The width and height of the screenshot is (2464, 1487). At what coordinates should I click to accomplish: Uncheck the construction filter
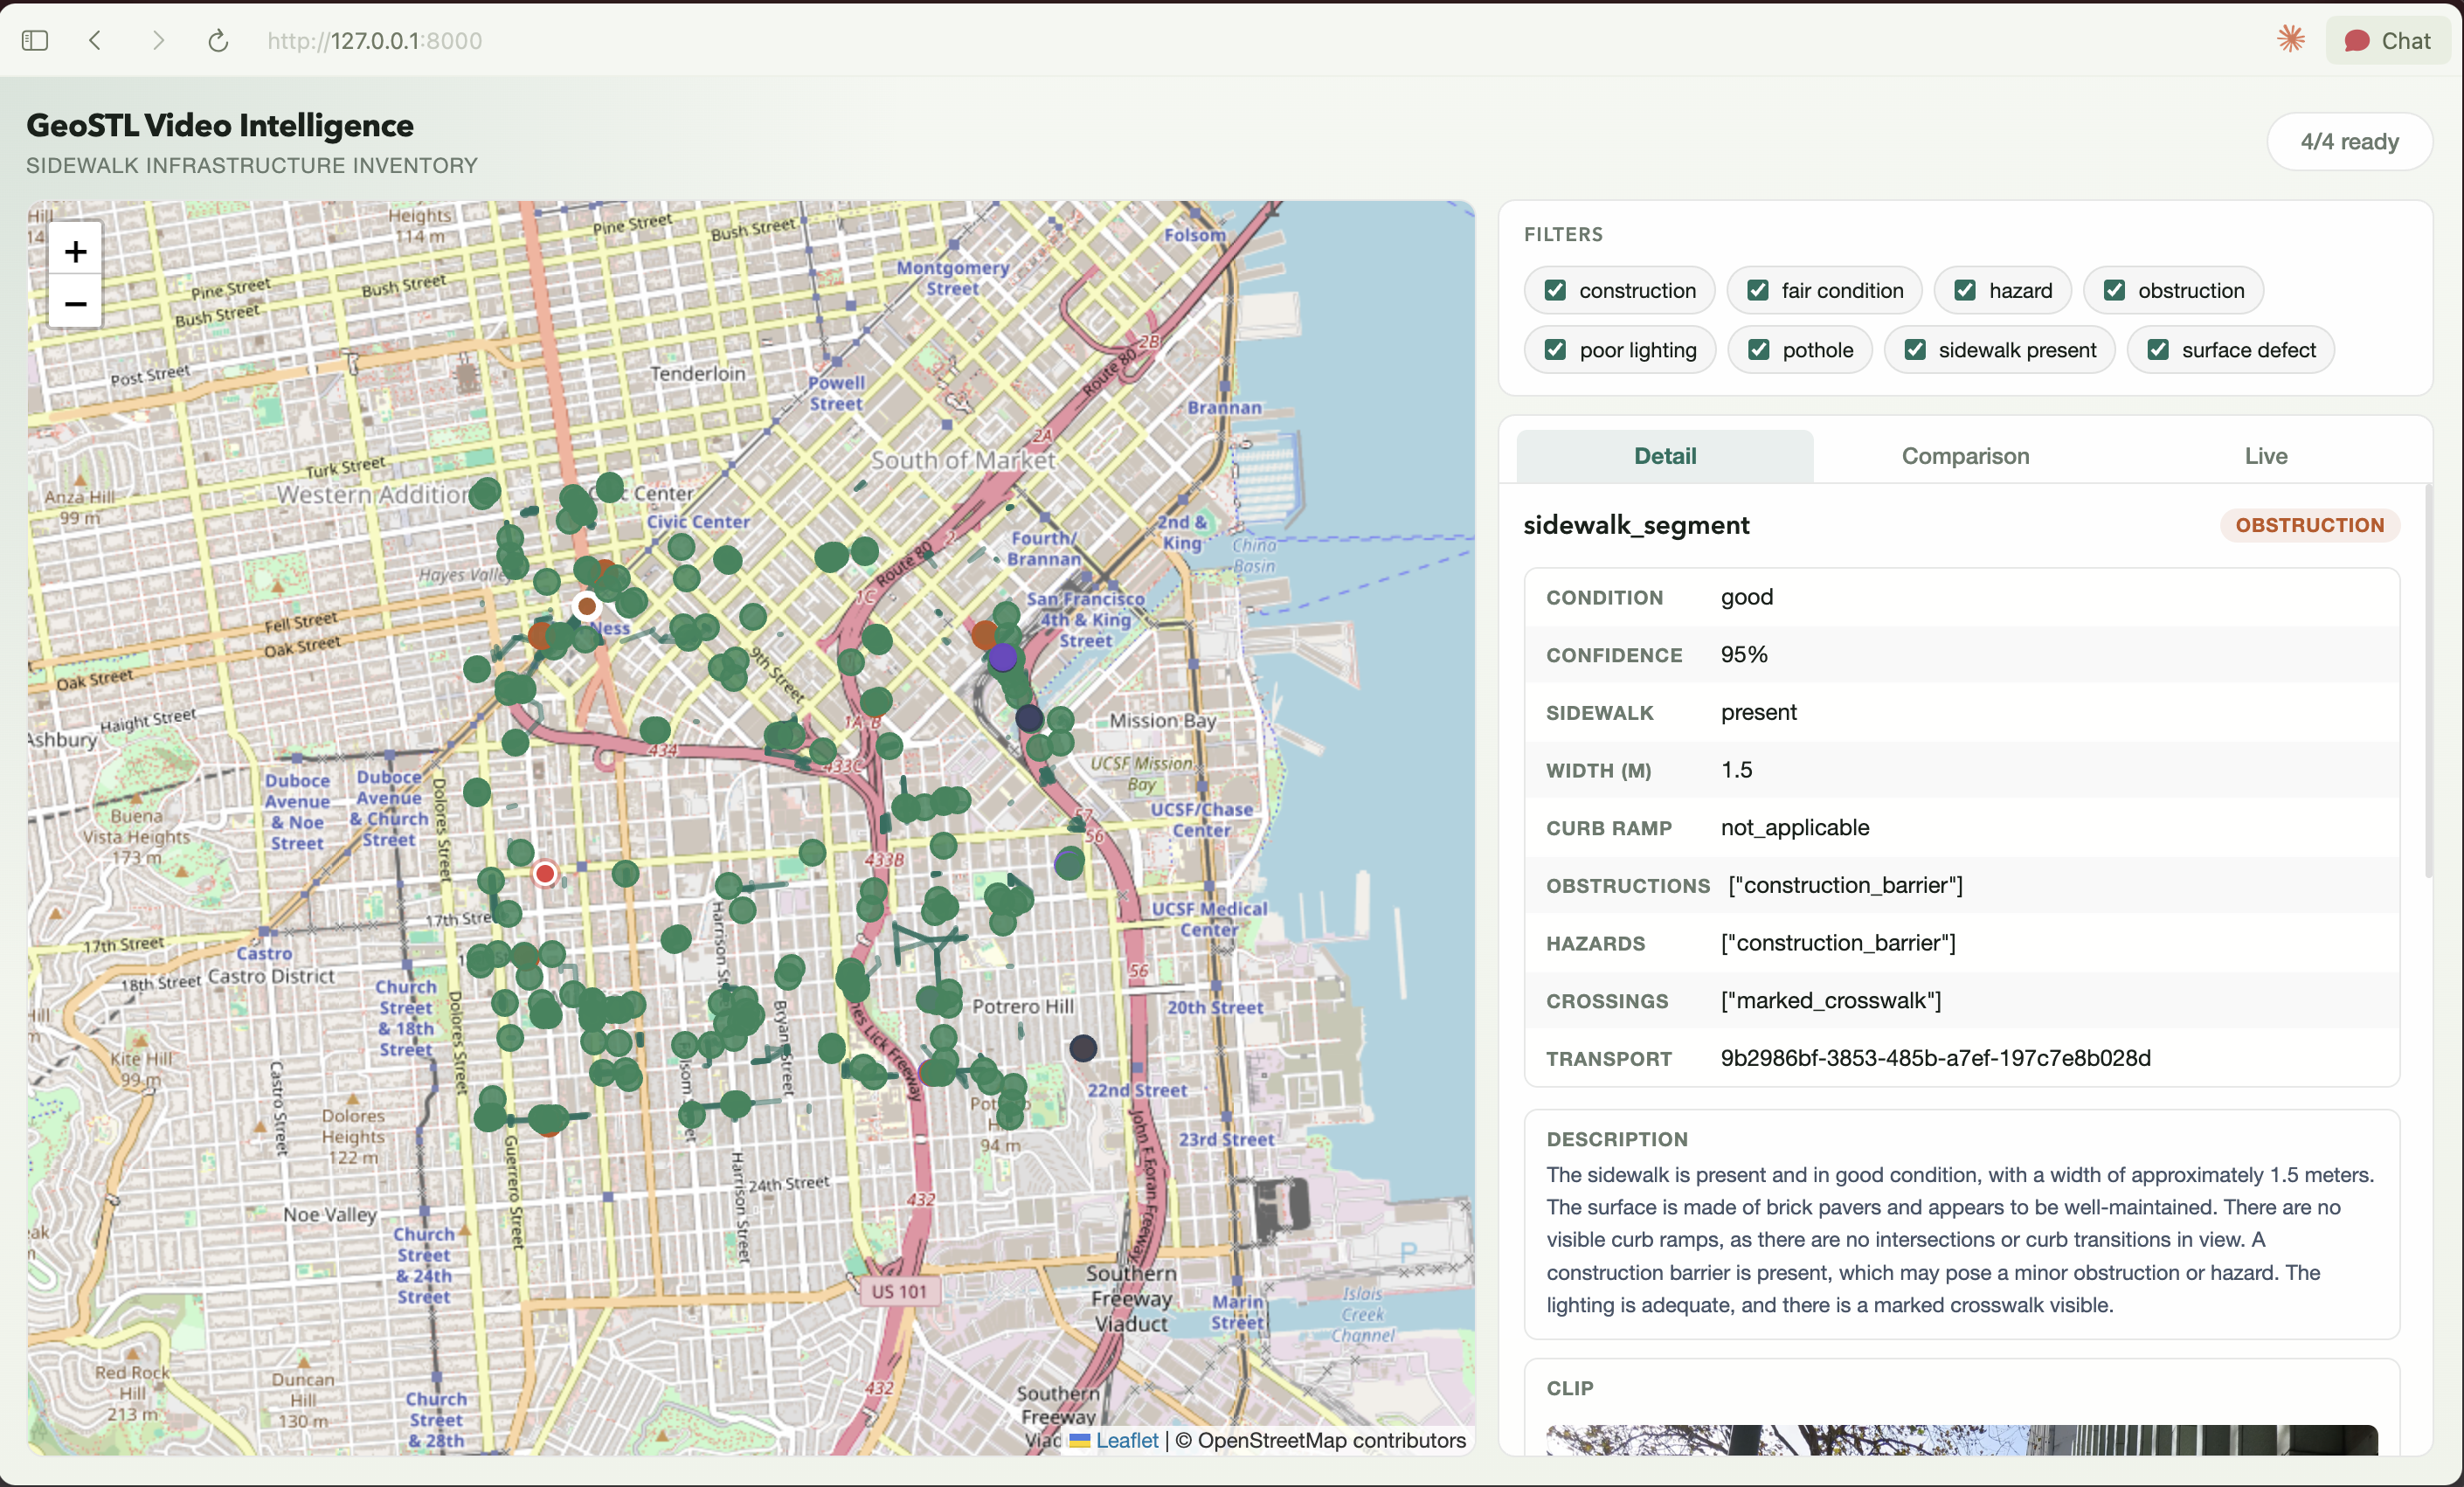[1555, 290]
